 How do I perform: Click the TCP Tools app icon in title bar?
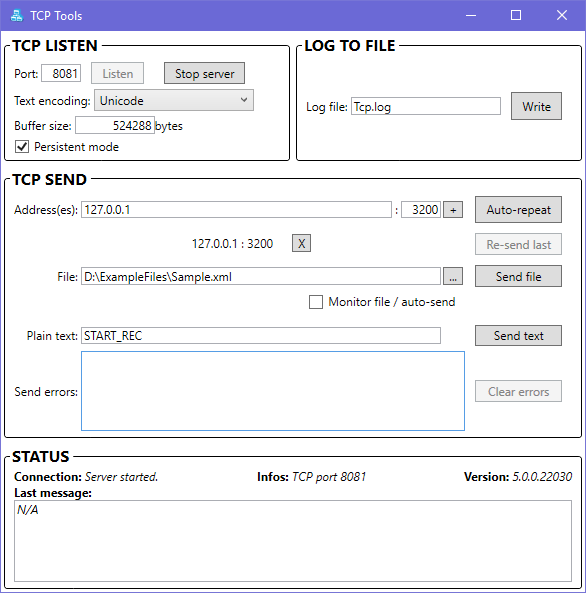point(17,16)
